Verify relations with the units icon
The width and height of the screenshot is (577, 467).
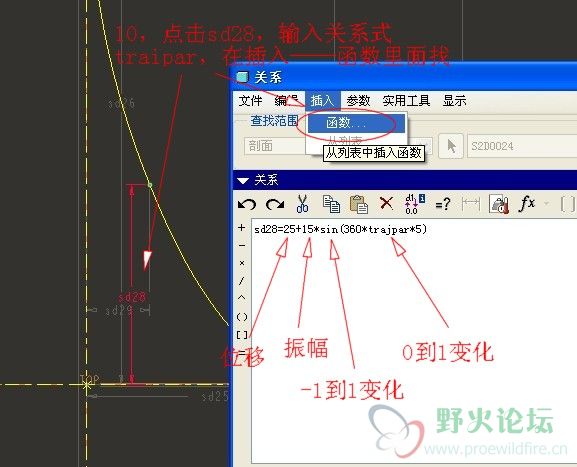[499, 204]
